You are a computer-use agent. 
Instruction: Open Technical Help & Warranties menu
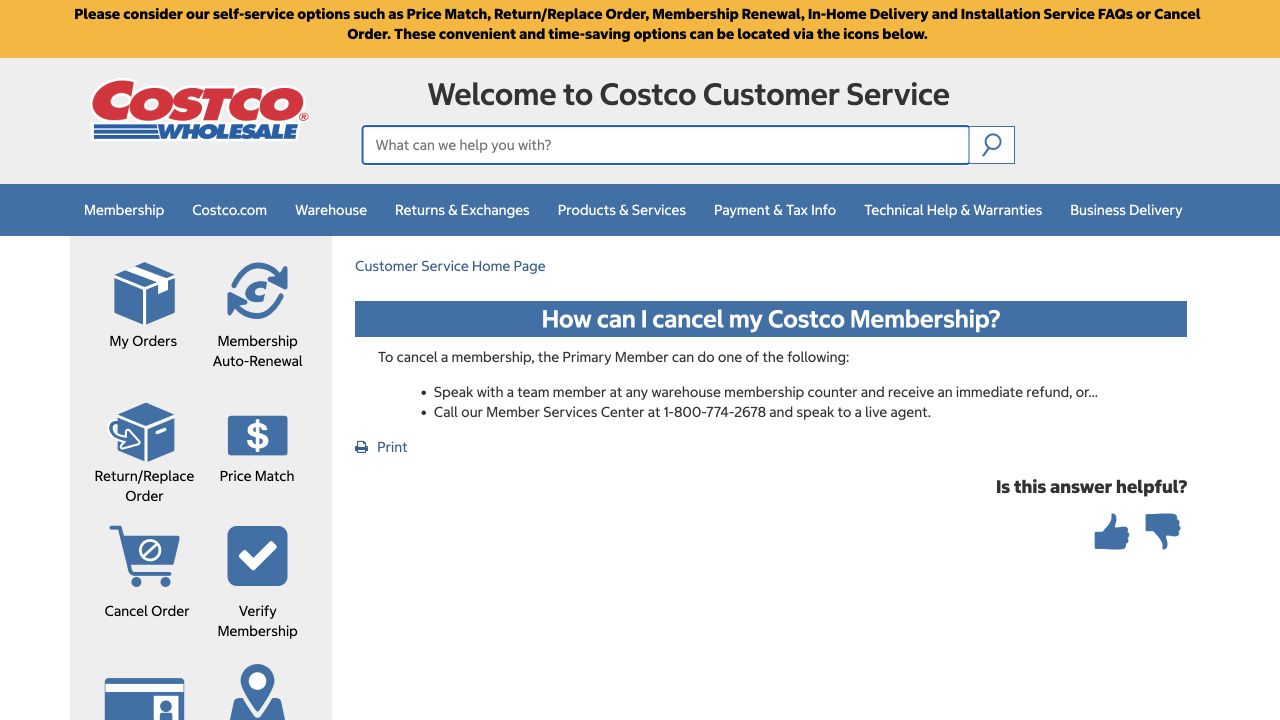tap(953, 210)
